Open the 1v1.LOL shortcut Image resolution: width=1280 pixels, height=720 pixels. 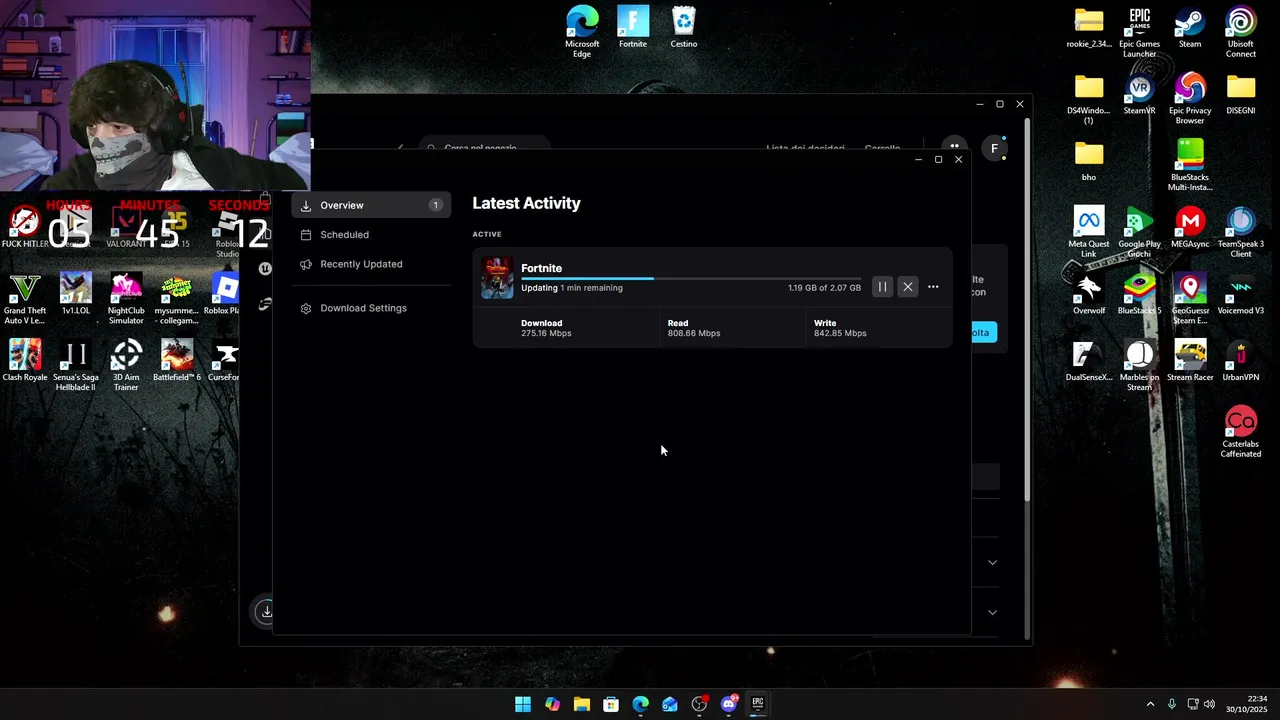[75, 295]
